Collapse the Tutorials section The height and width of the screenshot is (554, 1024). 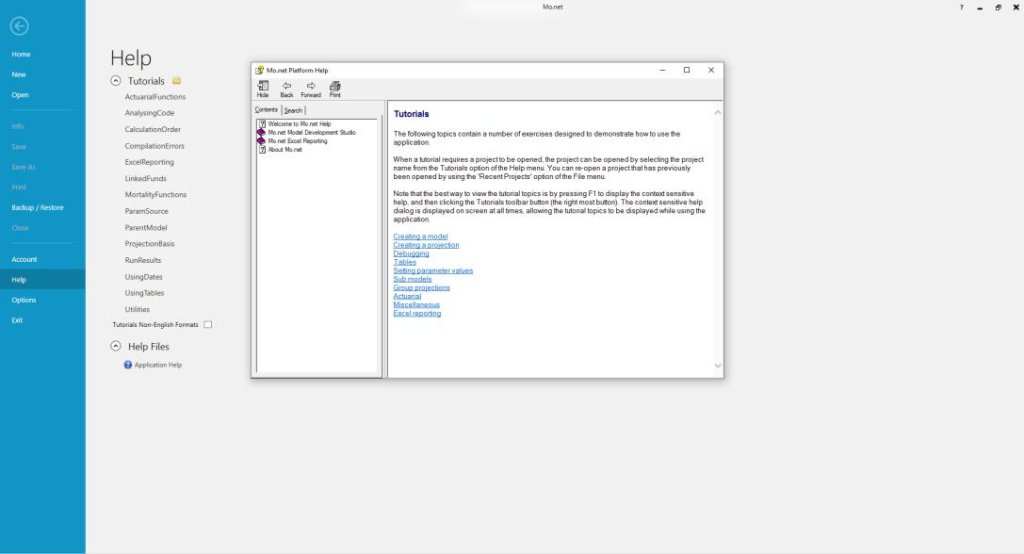[116, 81]
